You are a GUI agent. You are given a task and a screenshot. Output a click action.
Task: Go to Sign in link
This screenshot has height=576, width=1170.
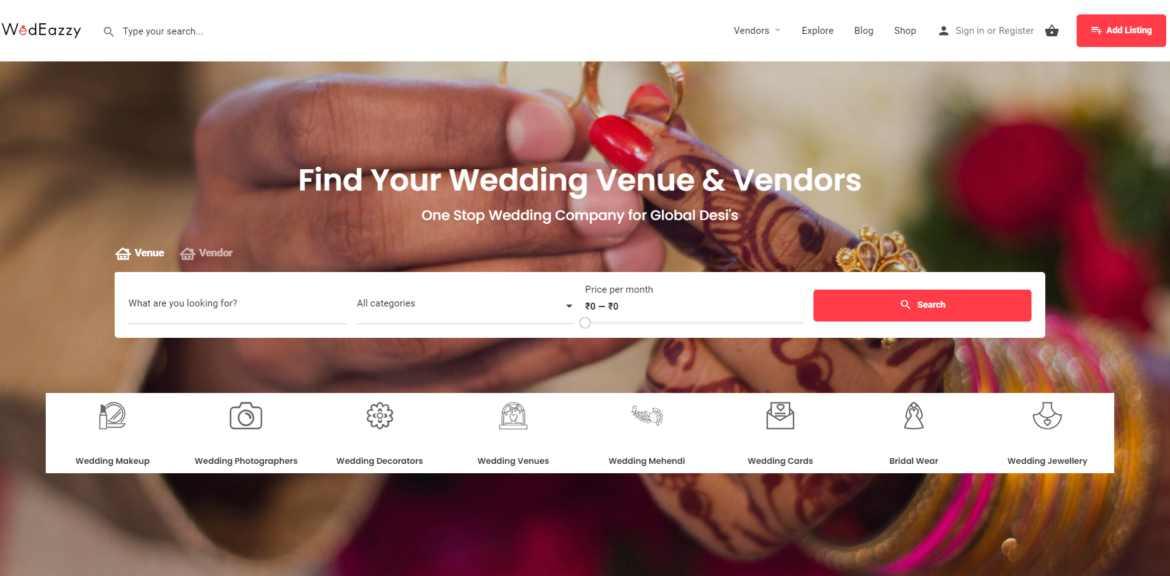[969, 31]
